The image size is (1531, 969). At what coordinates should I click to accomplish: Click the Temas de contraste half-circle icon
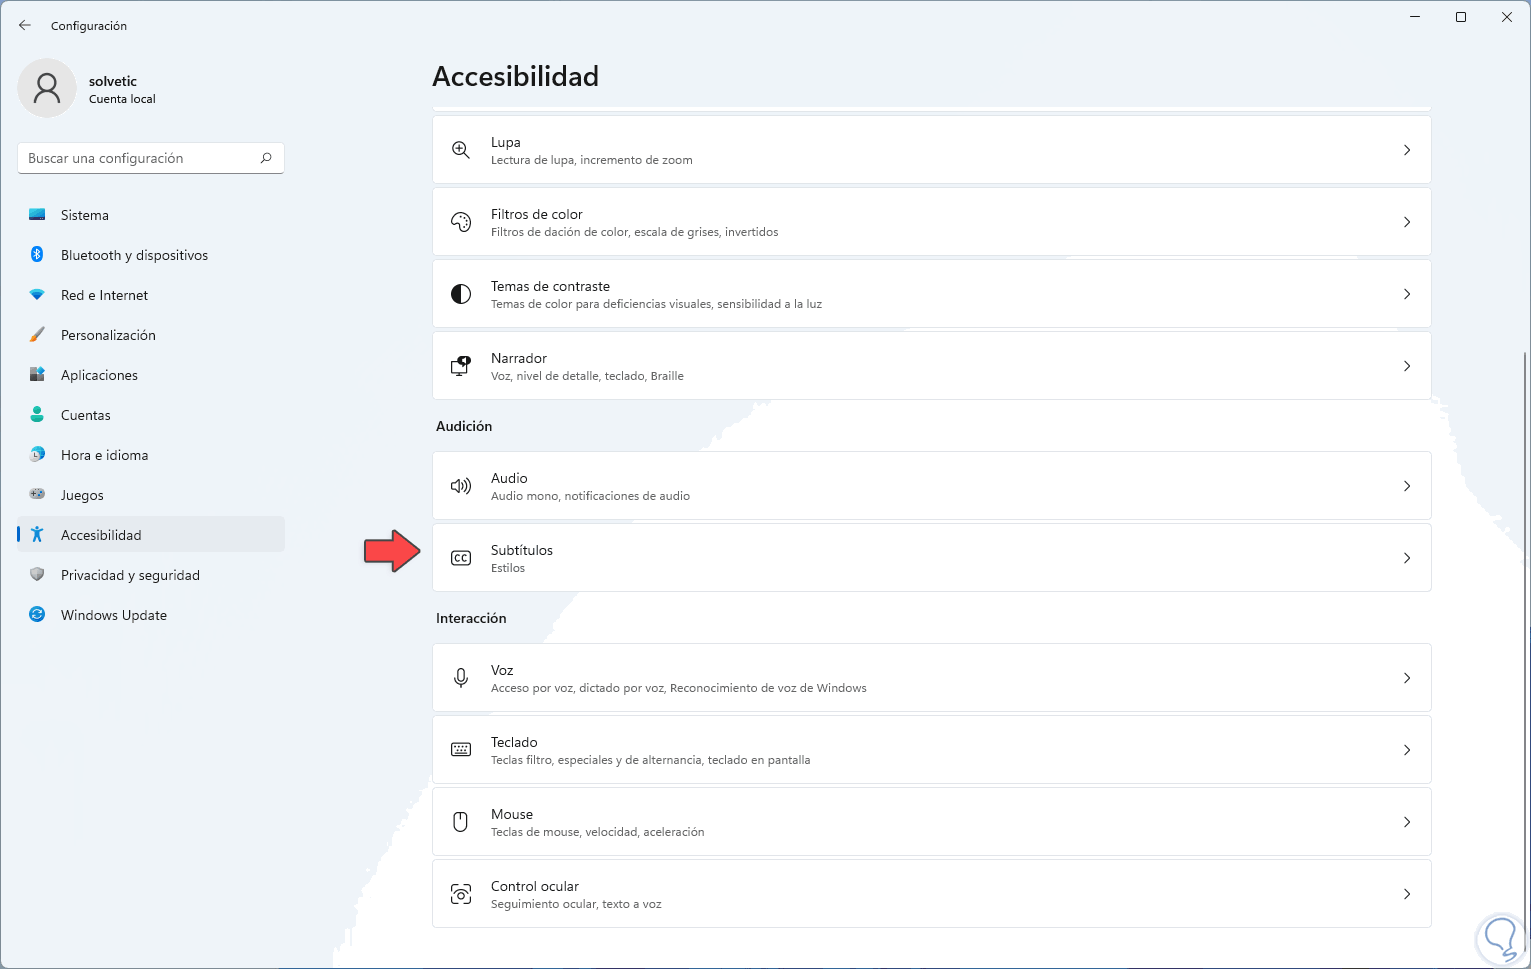461,294
